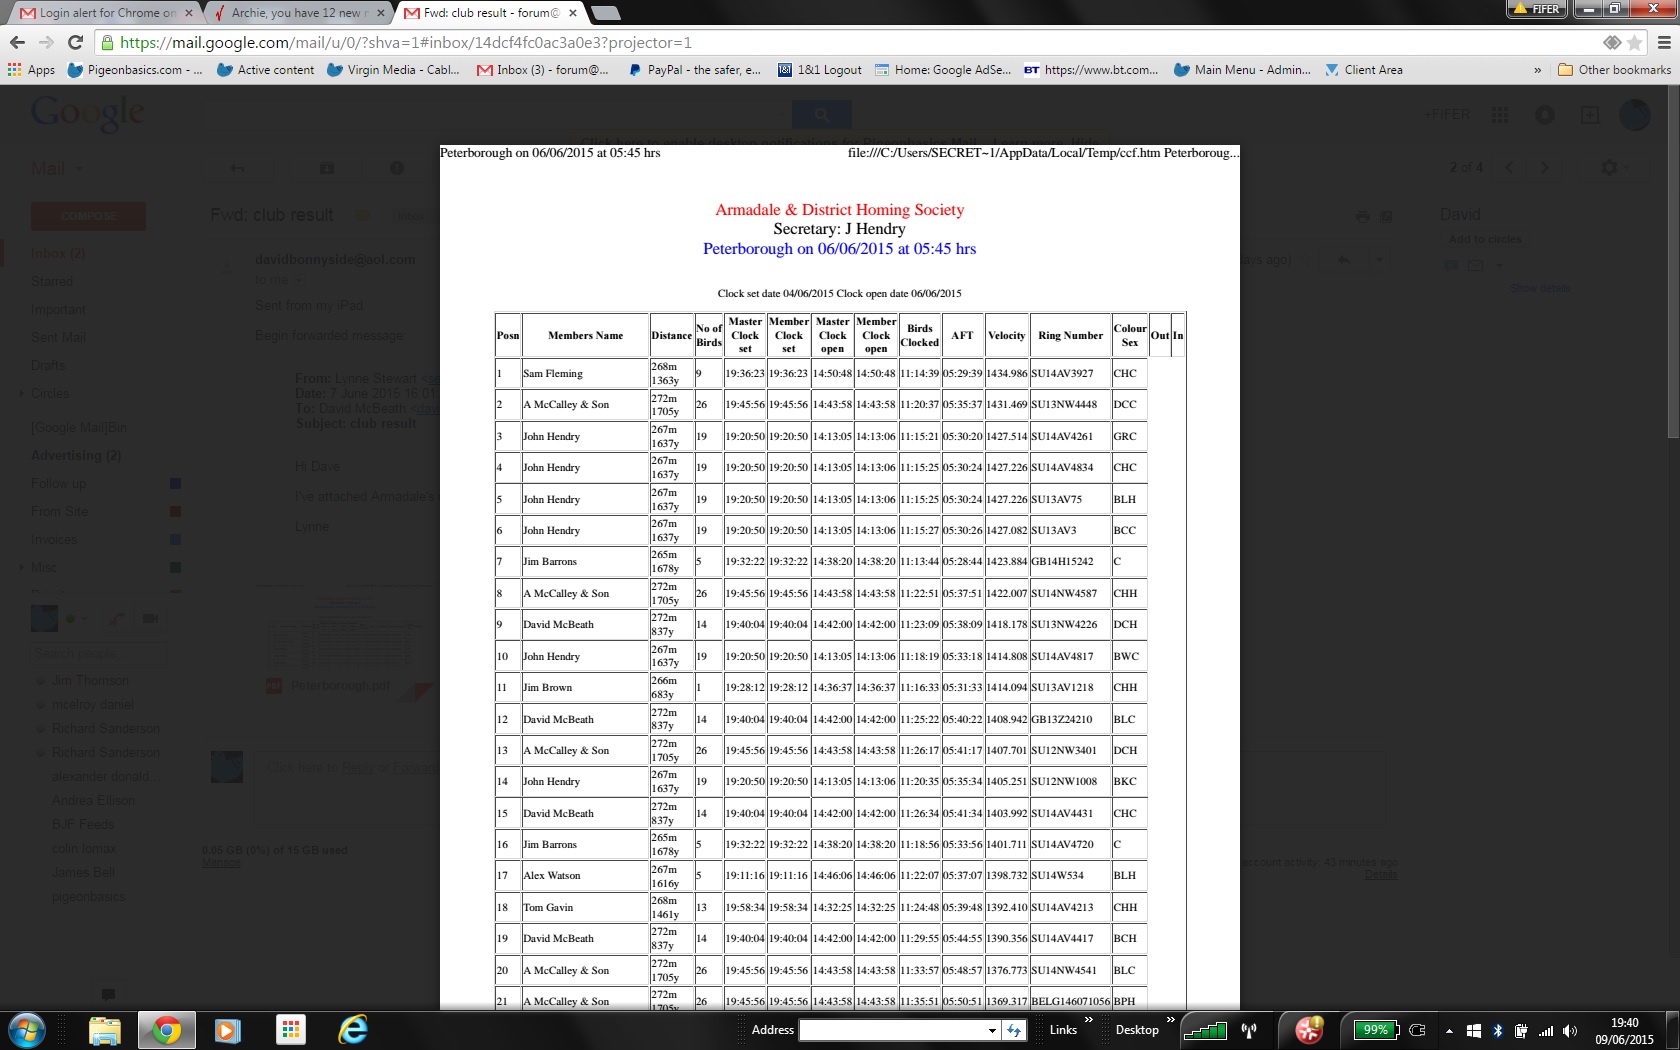Report spam with the exclamation icon
This screenshot has height=1050, width=1680.
pos(397,168)
